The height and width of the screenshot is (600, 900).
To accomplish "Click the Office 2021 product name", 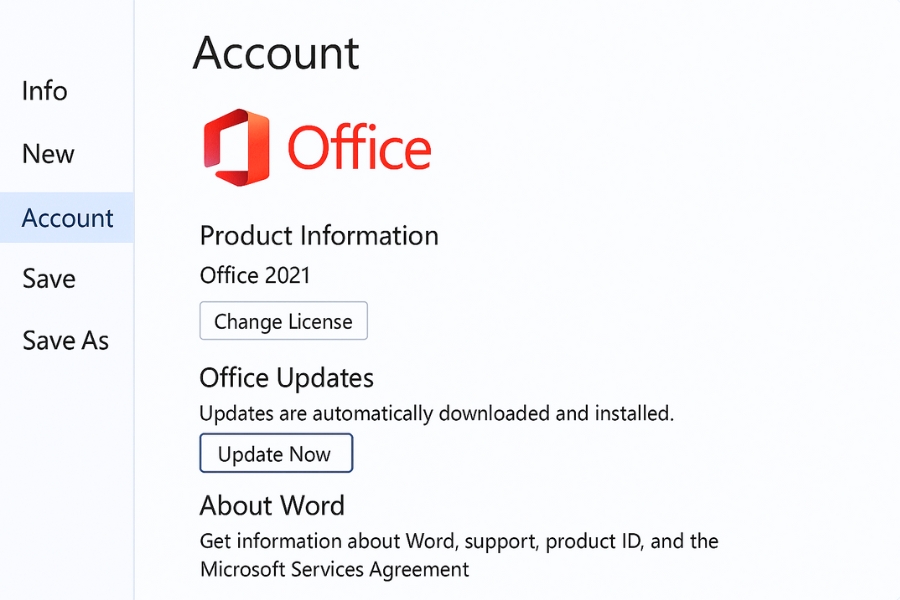I will 255,275.
